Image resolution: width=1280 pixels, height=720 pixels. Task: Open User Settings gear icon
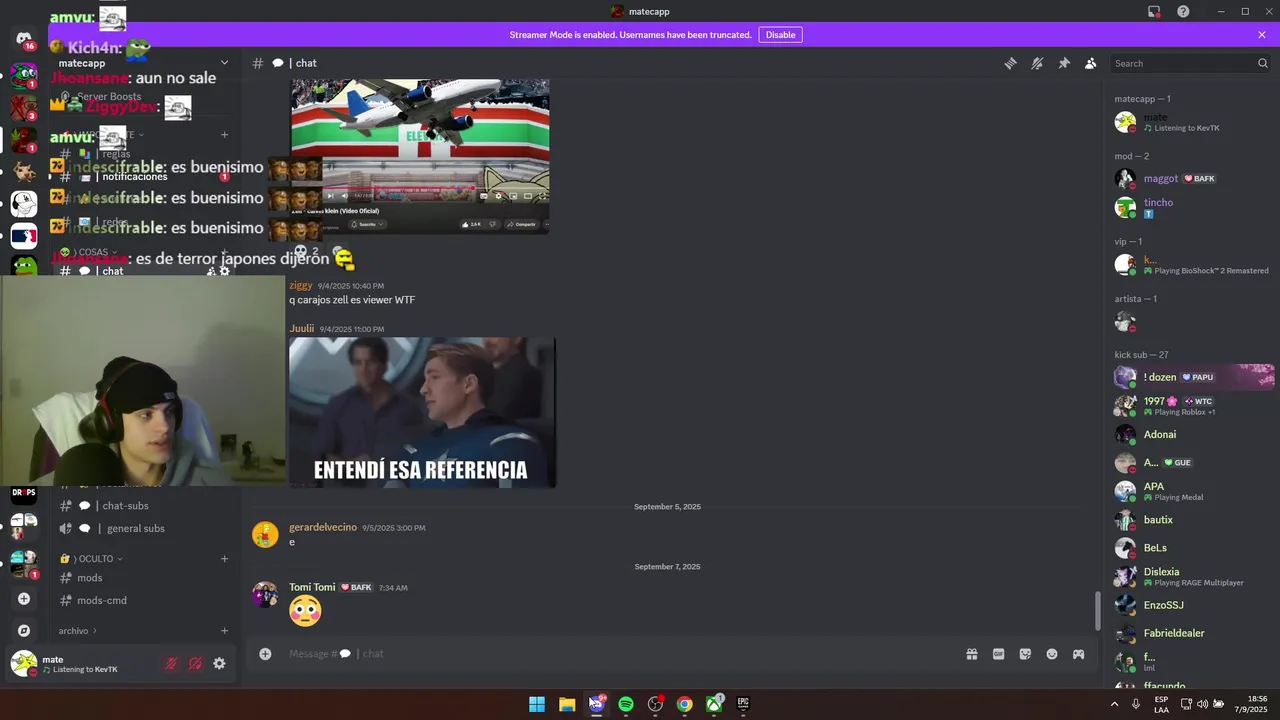click(x=219, y=663)
